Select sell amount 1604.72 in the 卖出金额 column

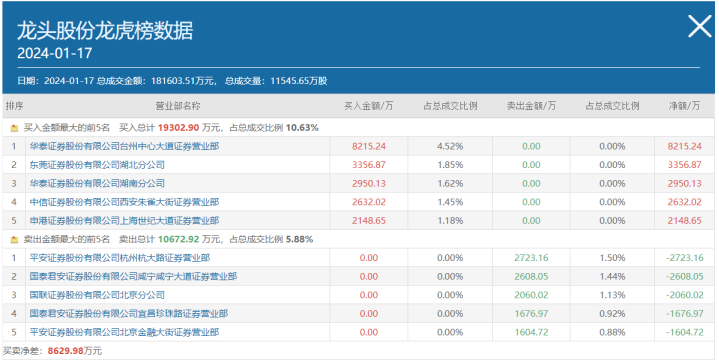click(x=531, y=332)
